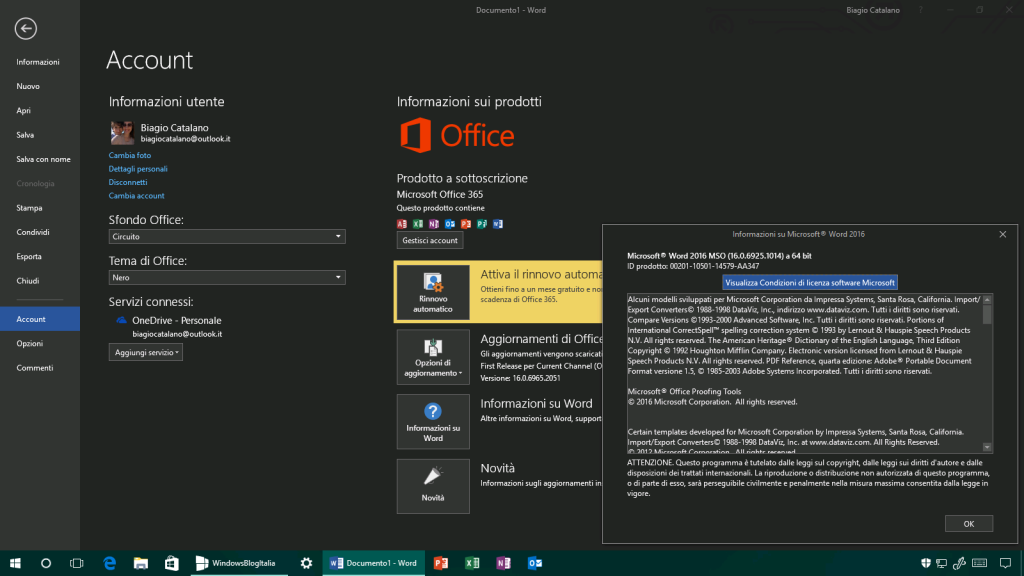Open the Store from the taskbar
This screenshot has height=576, width=1024.
172,563
